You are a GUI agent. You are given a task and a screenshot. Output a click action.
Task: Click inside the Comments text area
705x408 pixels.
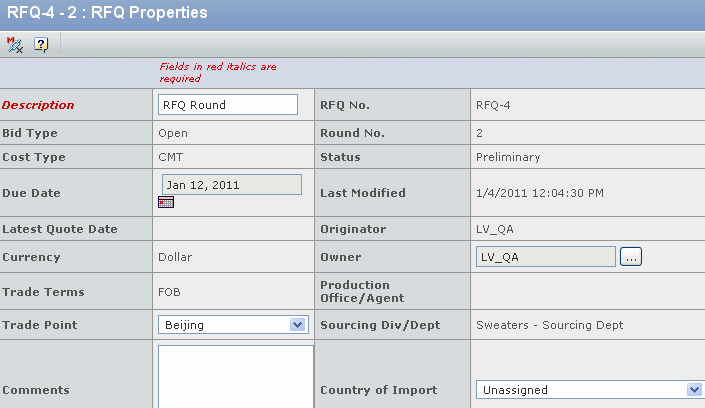pos(235,377)
